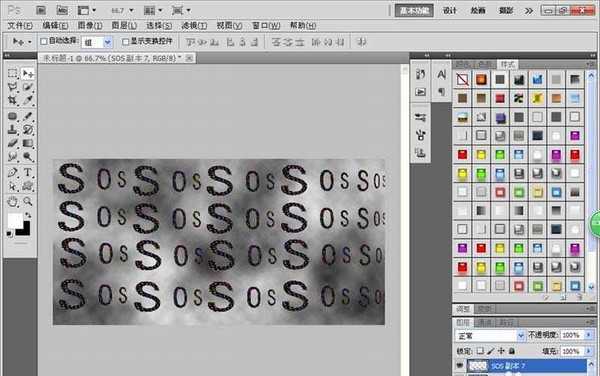Viewport: 600px width, 376px height.
Task: Open the layer blend mode 正常 dropdown
Action: point(490,335)
